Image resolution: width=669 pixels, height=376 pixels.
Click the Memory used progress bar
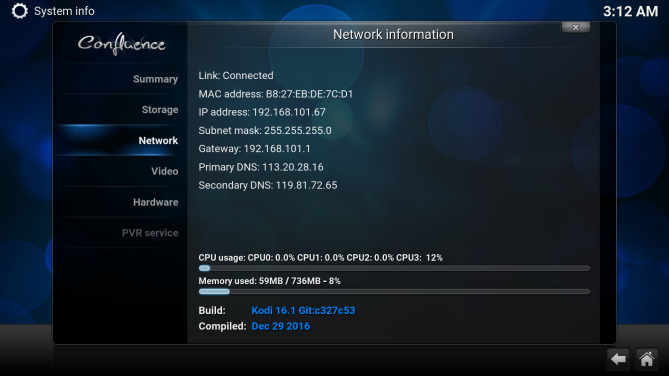(x=394, y=292)
